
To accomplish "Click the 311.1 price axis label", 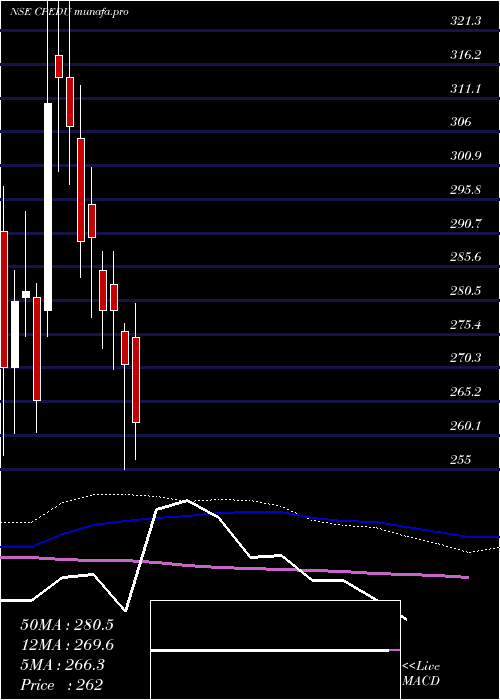I will tap(466, 89).
